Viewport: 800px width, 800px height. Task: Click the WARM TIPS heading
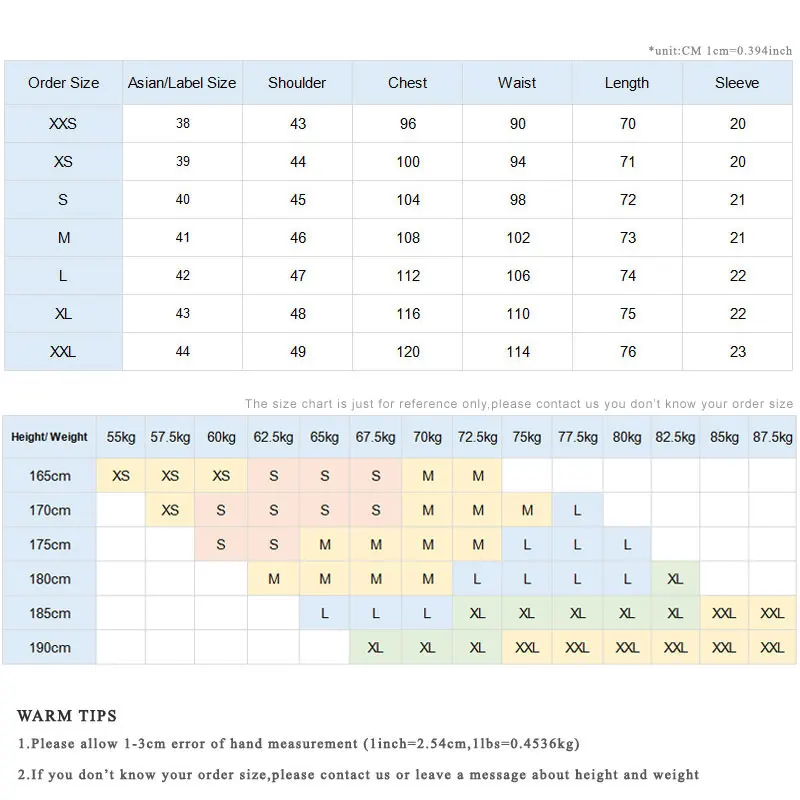67,716
